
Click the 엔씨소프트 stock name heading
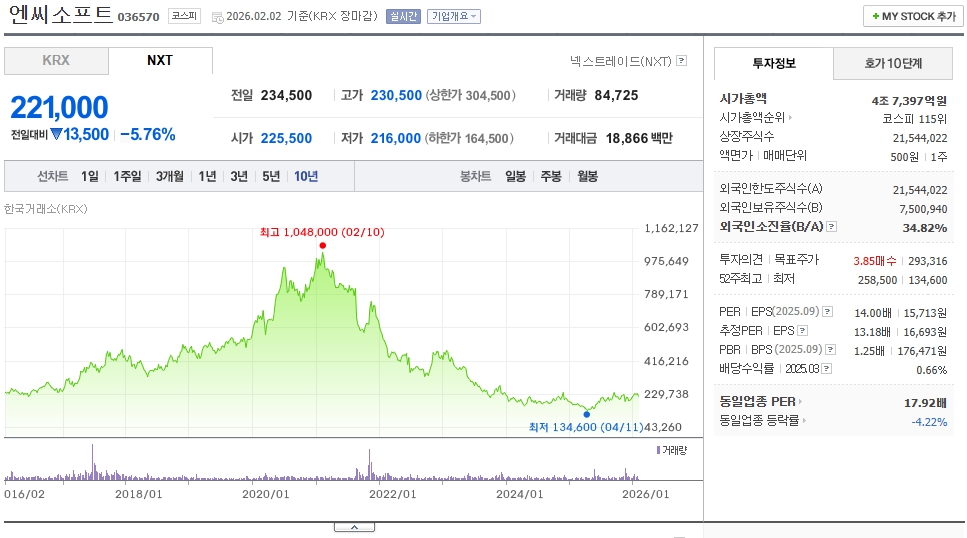60,14
